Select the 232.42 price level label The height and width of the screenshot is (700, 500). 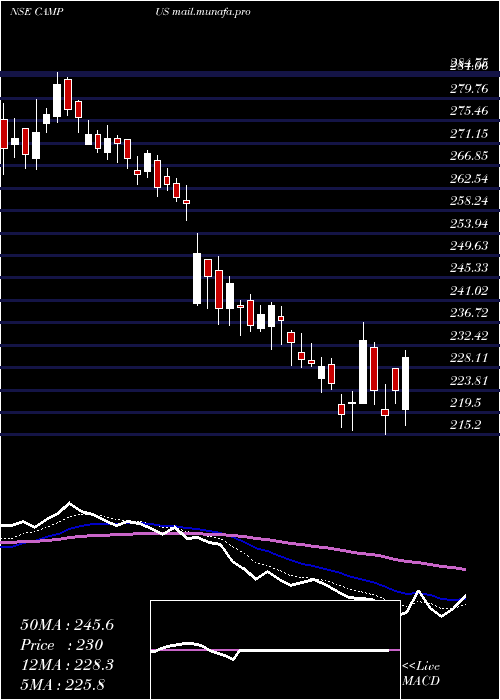[469, 335]
